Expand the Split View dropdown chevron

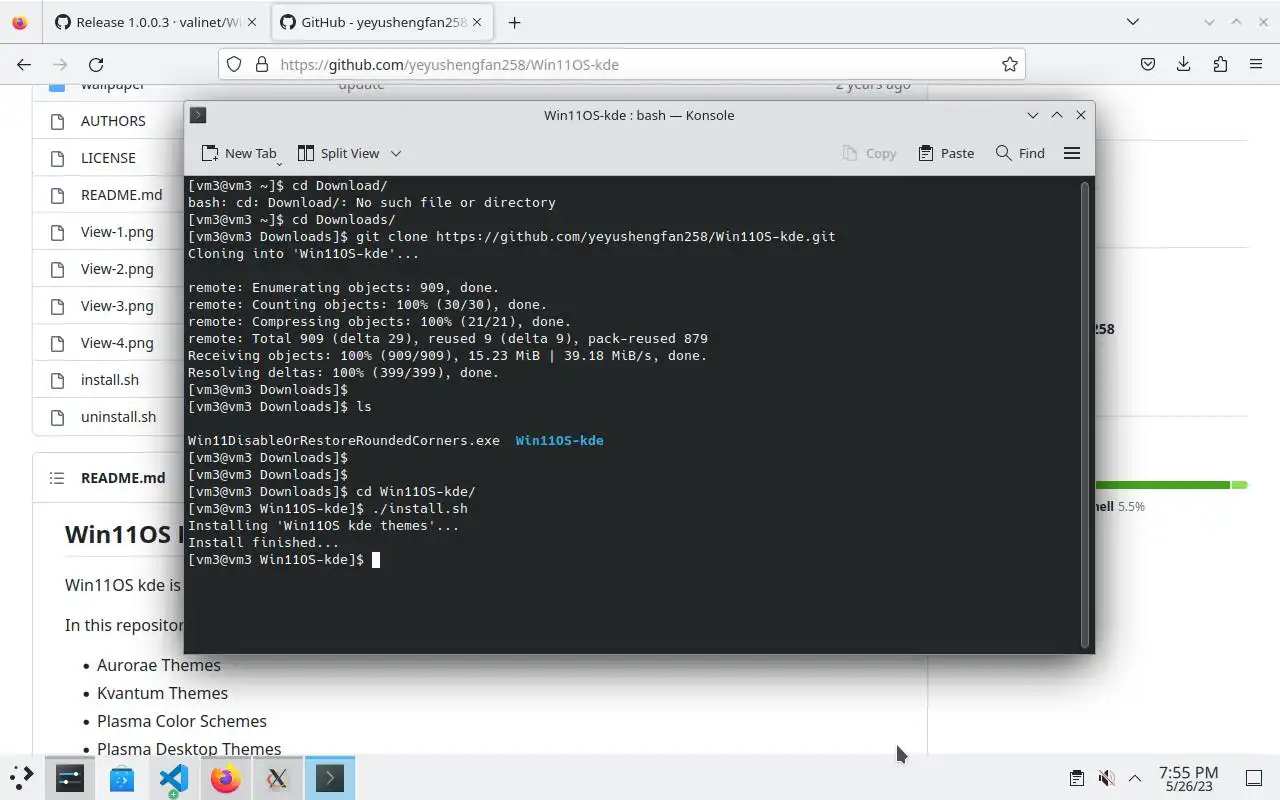pos(396,153)
